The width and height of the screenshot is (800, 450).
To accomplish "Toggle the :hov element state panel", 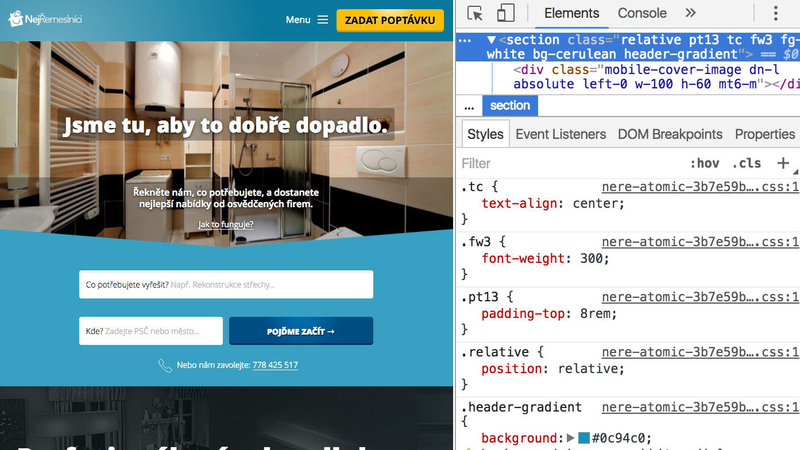I will pos(705,163).
